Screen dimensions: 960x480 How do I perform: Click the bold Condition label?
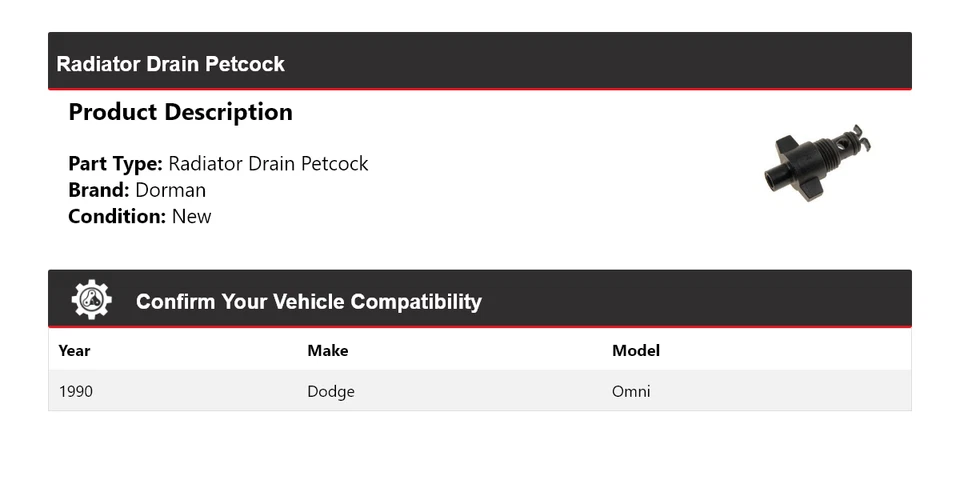(117, 216)
